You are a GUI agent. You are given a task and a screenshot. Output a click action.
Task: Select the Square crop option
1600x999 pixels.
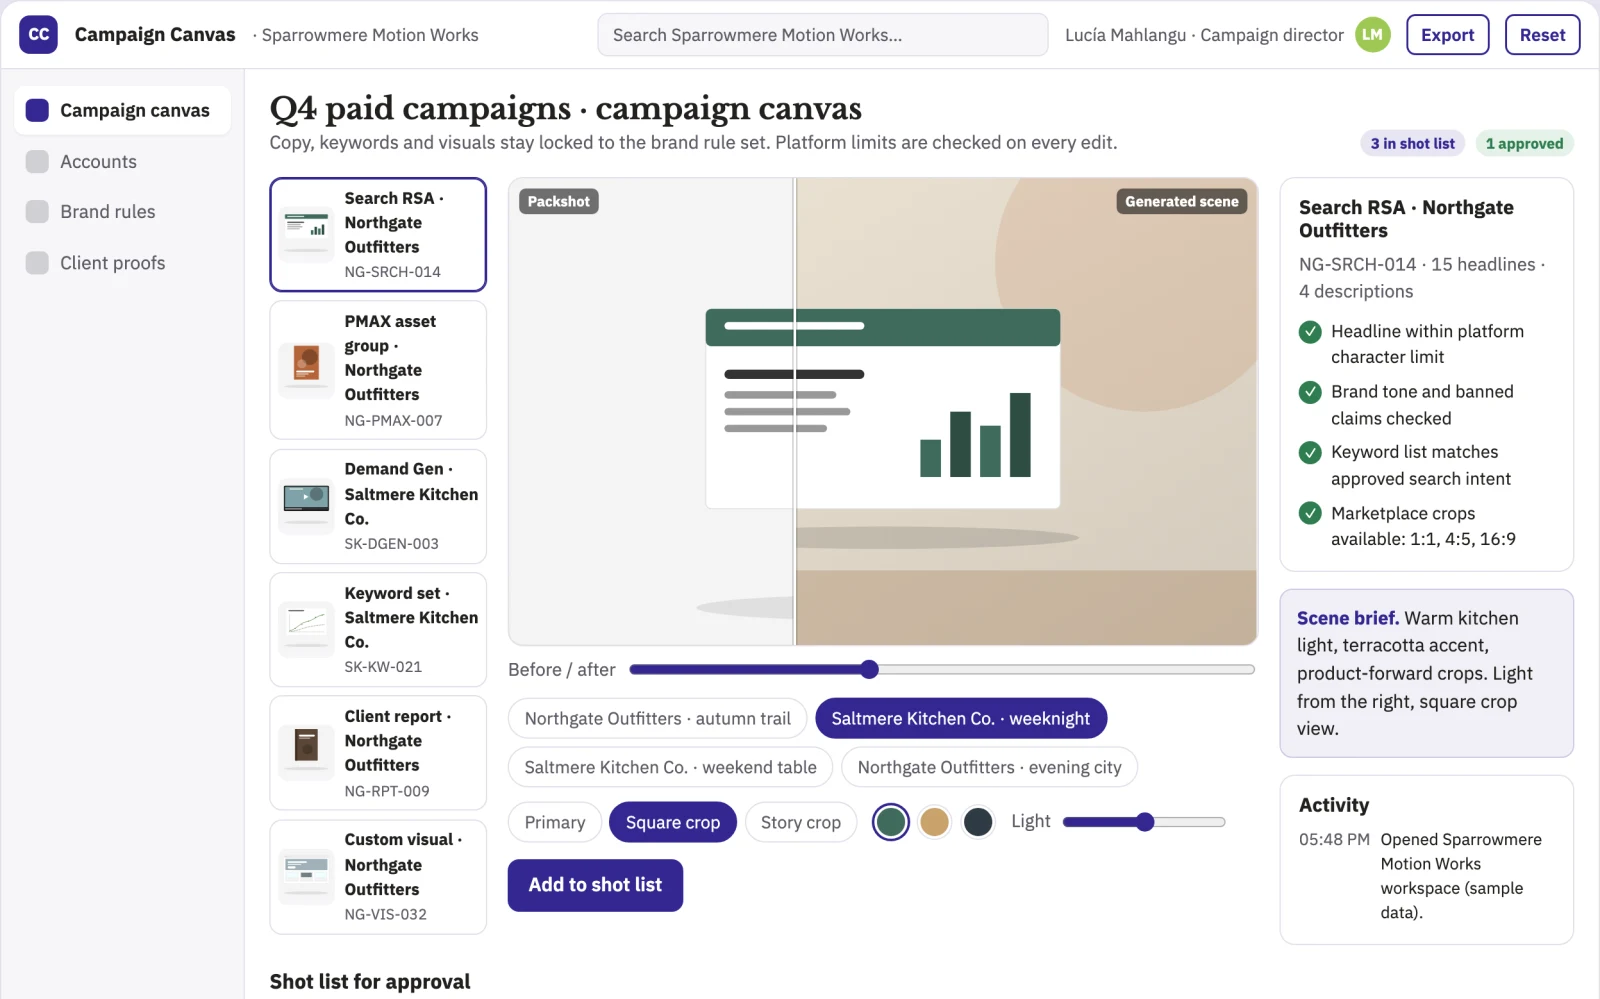(672, 822)
